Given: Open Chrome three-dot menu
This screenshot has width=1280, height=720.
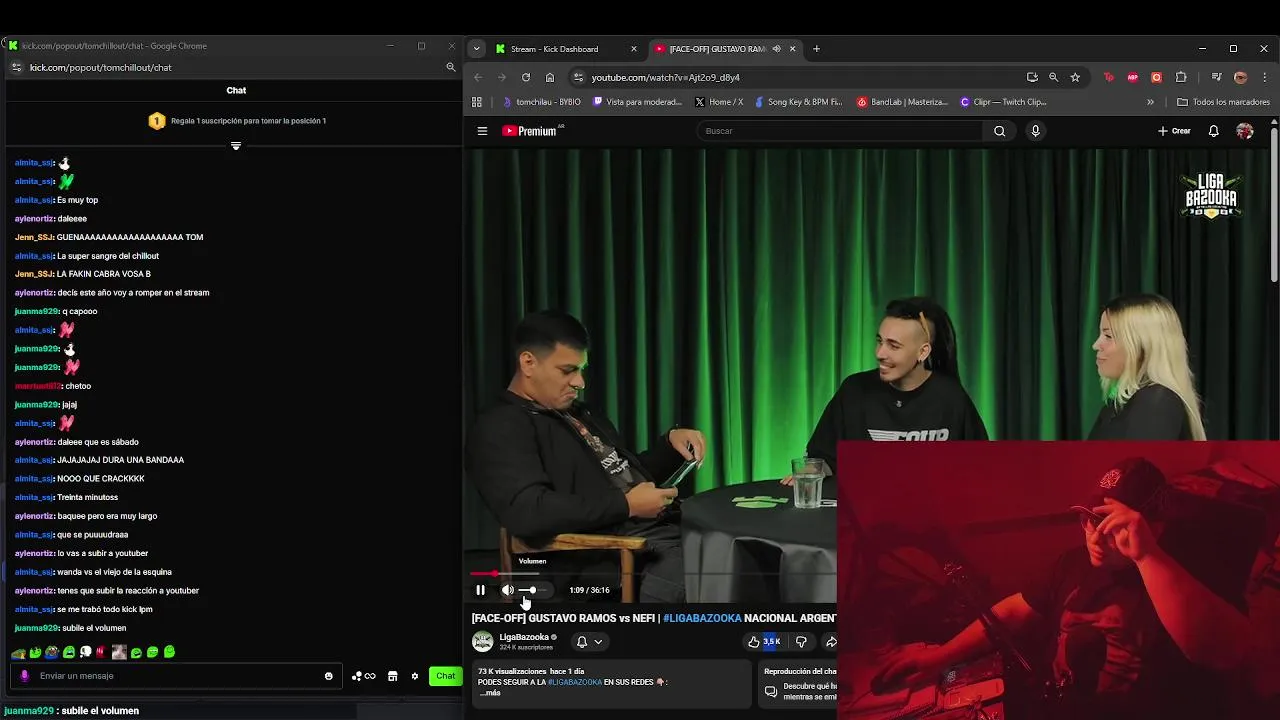Looking at the screenshot, I should (1264, 77).
